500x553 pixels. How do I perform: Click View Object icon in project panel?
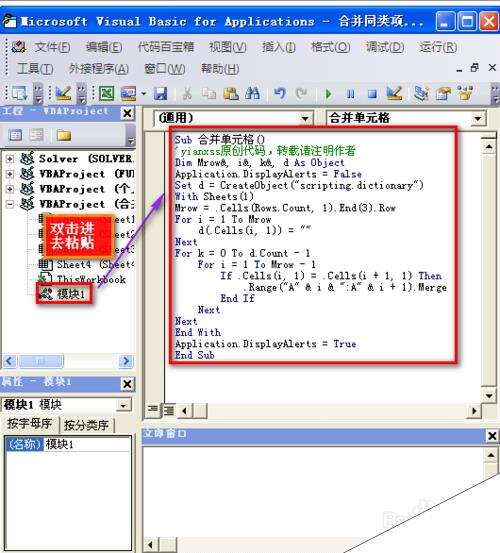pos(37,135)
